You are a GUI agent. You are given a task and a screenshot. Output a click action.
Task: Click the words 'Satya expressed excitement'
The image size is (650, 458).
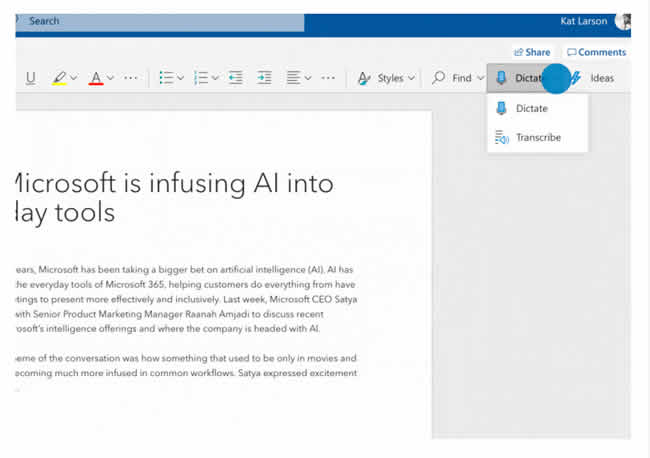pos(297,373)
